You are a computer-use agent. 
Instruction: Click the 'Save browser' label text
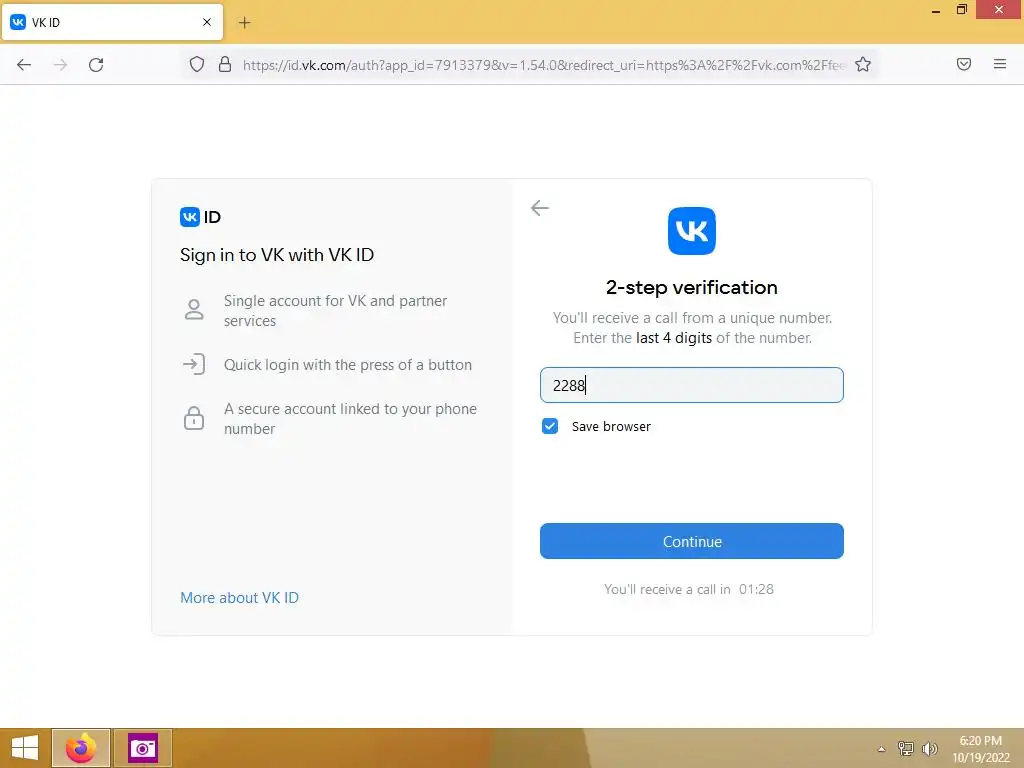(x=611, y=426)
